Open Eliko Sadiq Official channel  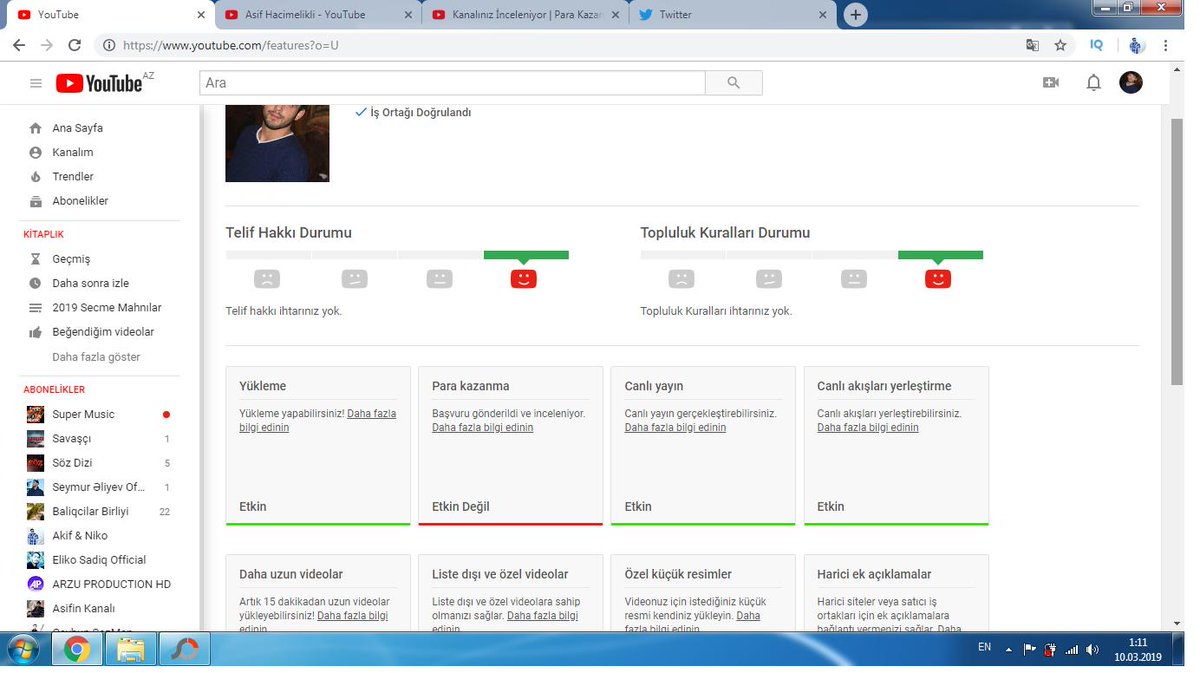pos(100,560)
